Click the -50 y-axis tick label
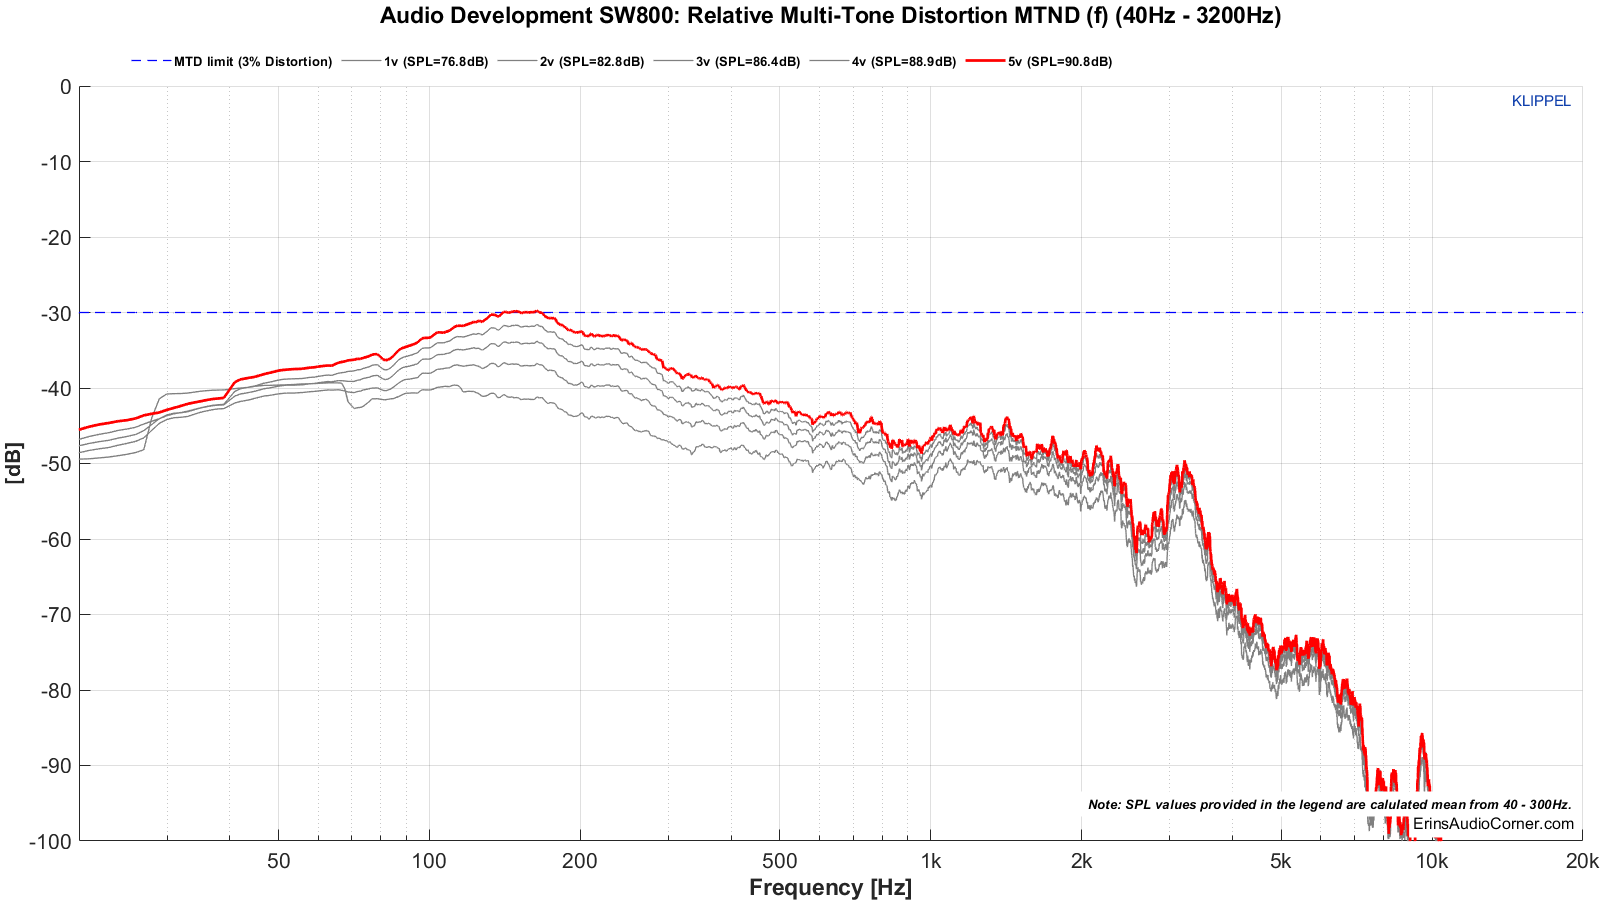Viewport: 1600px width, 900px height. point(56,464)
